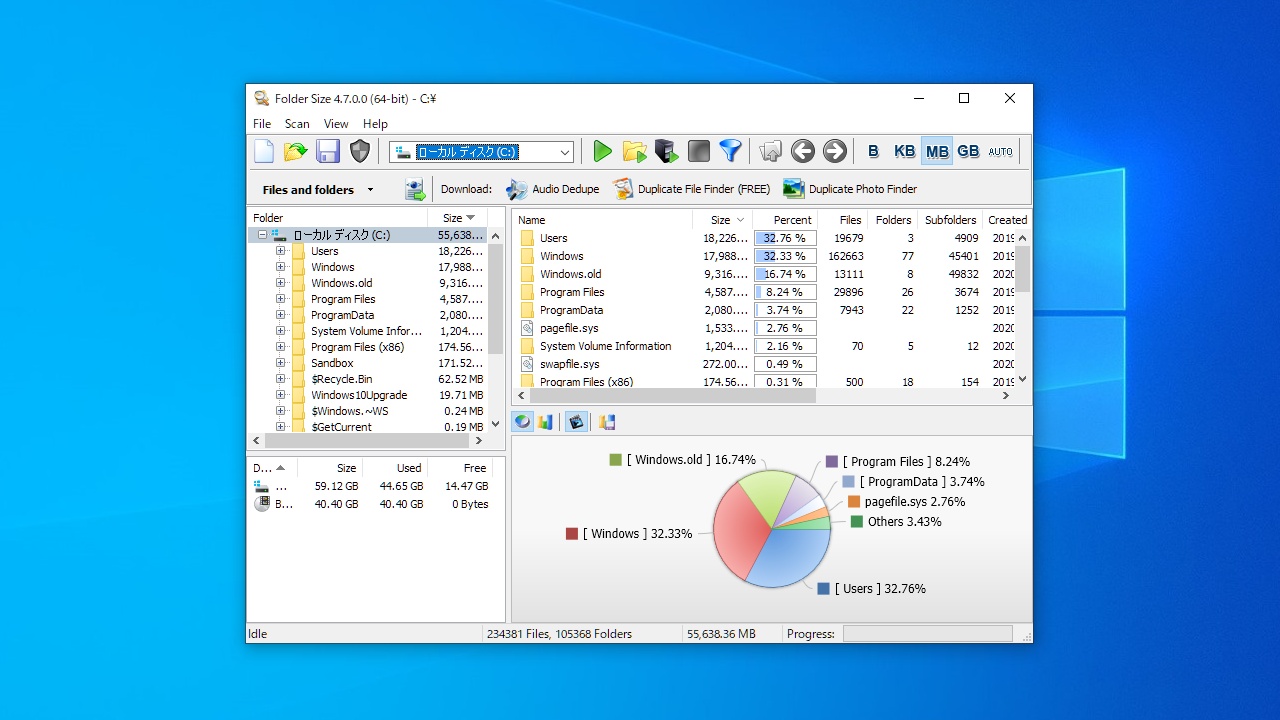Sort file list by Files column
1280x720 pixels.
tap(842, 220)
